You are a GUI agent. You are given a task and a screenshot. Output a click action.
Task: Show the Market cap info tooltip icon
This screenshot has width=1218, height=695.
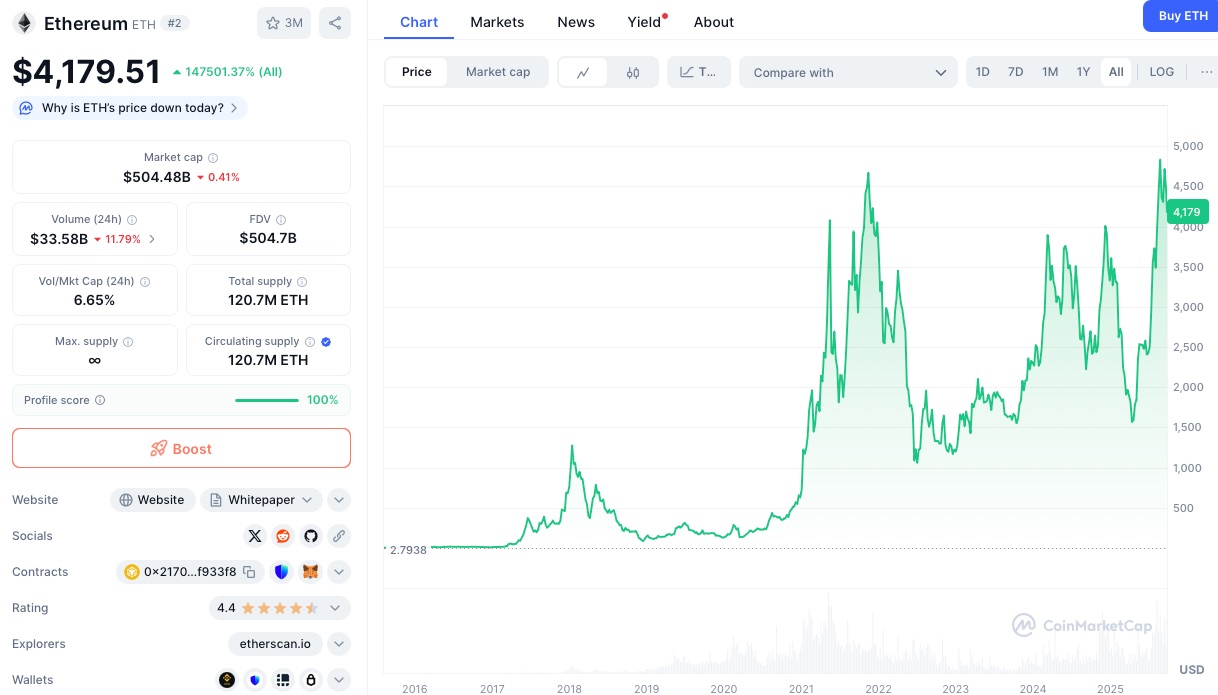[x=213, y=158]
